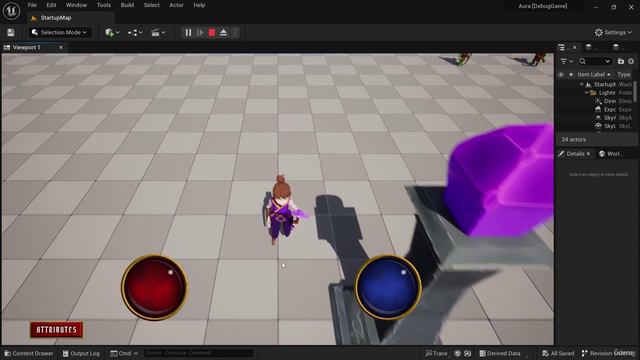Viewport: 640px width, 360px height.
Task: Click the ATTRIBUTES button in the game HUD
Action: 56,330
